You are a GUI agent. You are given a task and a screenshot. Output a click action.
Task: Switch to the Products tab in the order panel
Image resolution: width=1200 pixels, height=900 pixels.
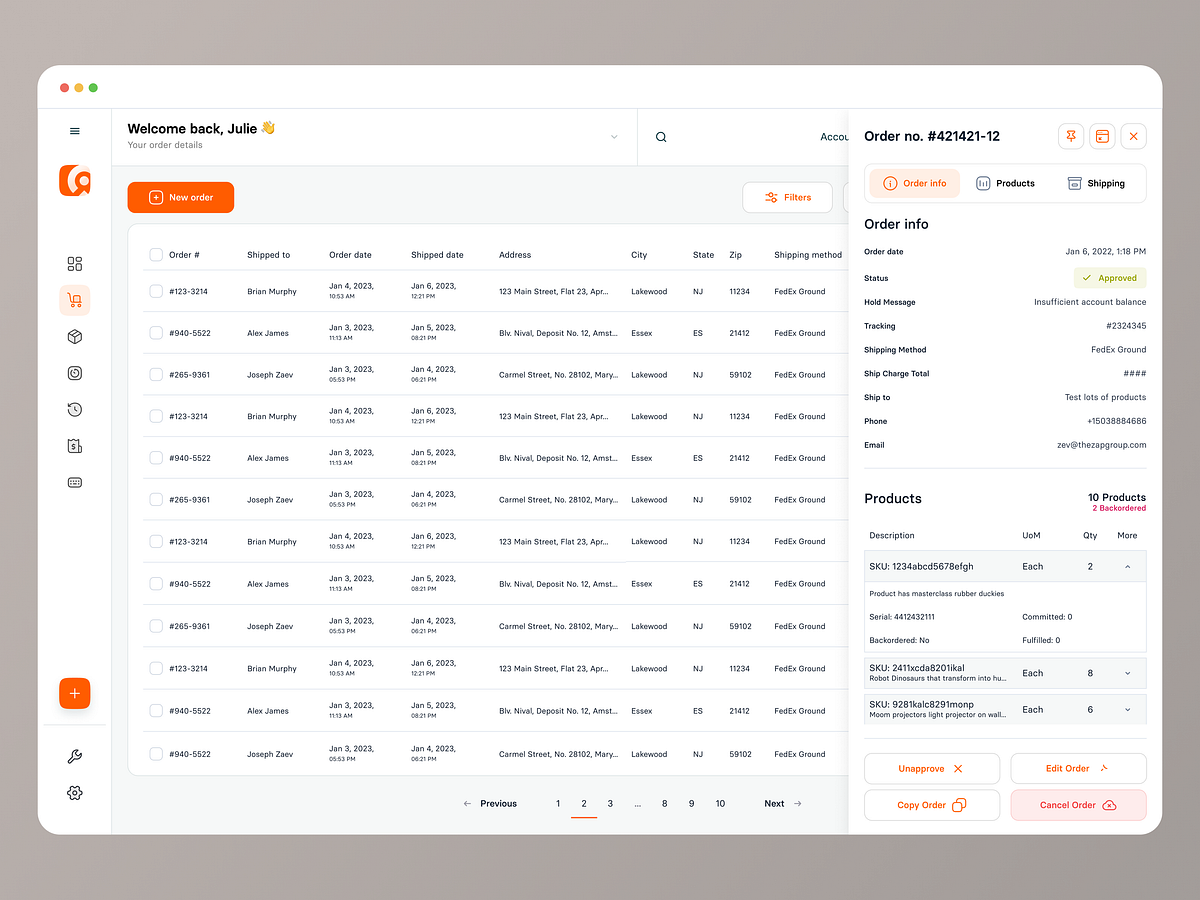click(1005, 183)
